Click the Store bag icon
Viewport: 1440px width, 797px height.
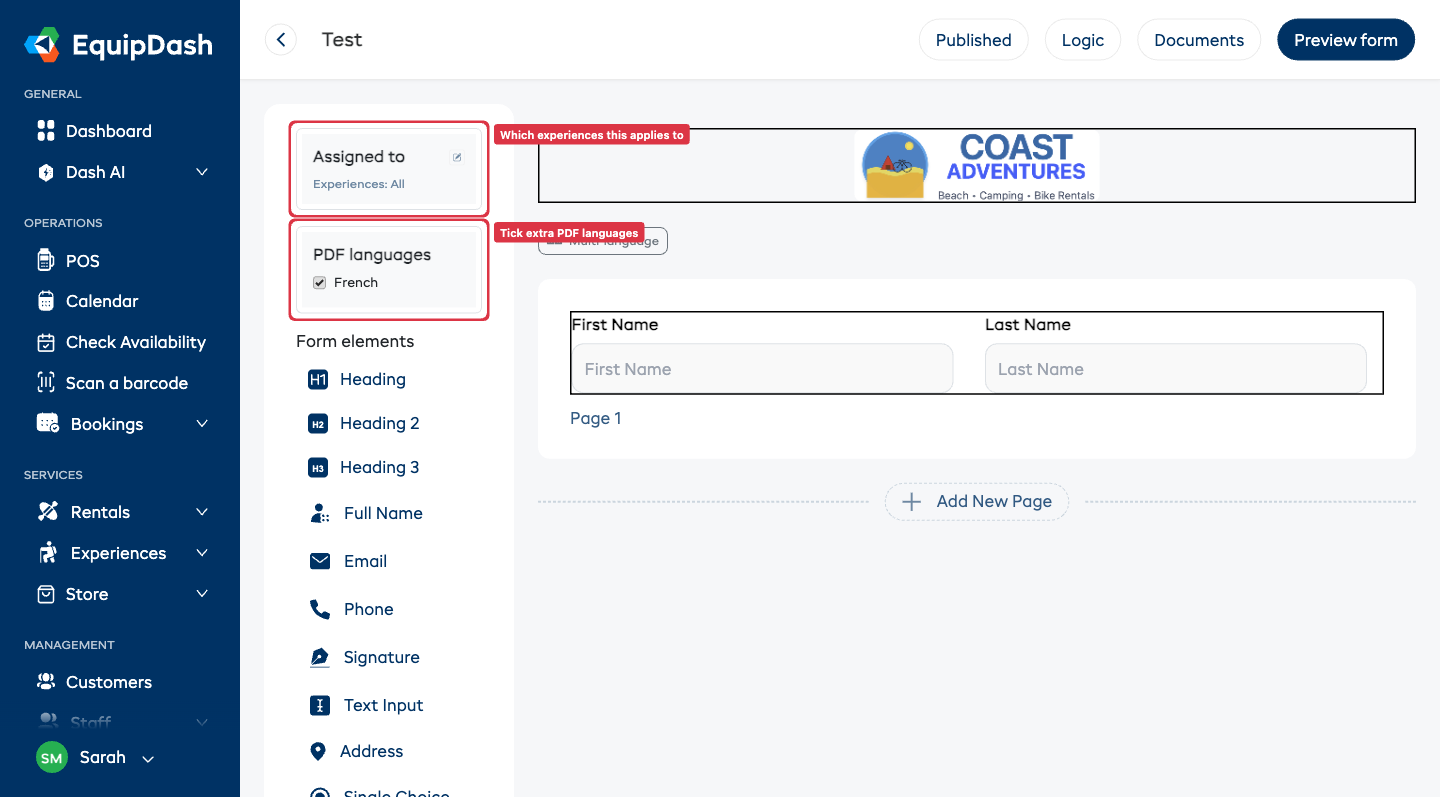coord(45,594)
